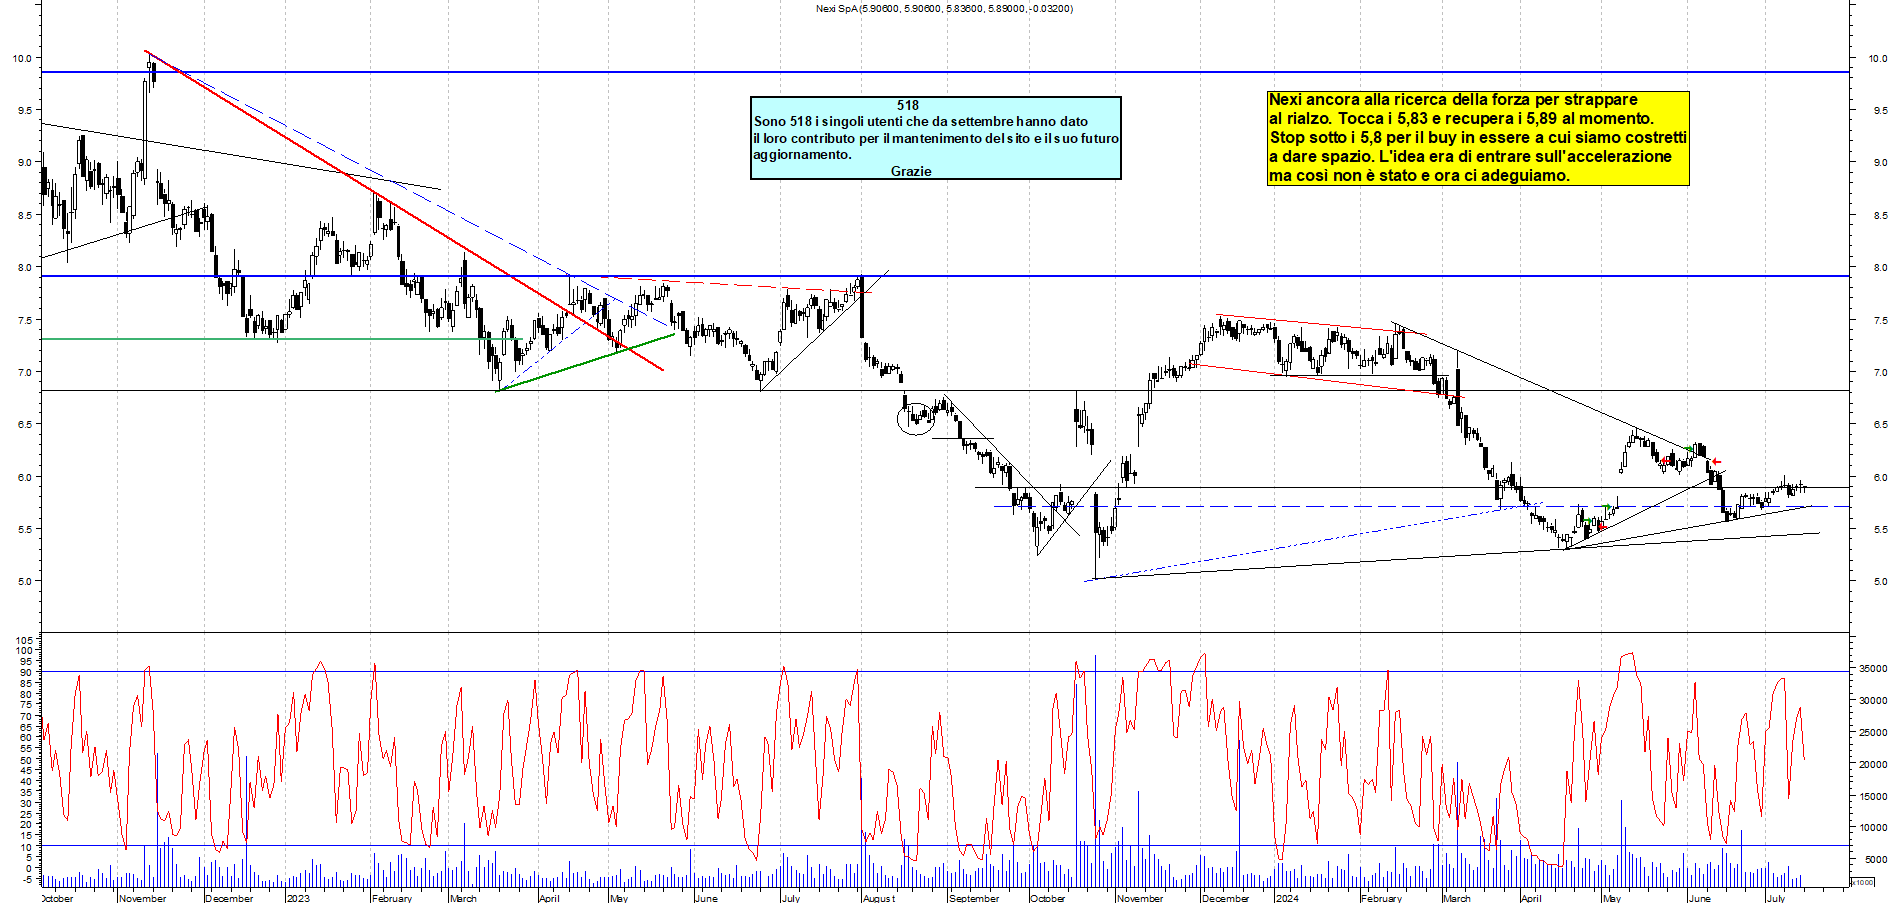
Task: Click the 5.5 label on right price axis
Action: pyautogui.click(x=1880, y=529)
